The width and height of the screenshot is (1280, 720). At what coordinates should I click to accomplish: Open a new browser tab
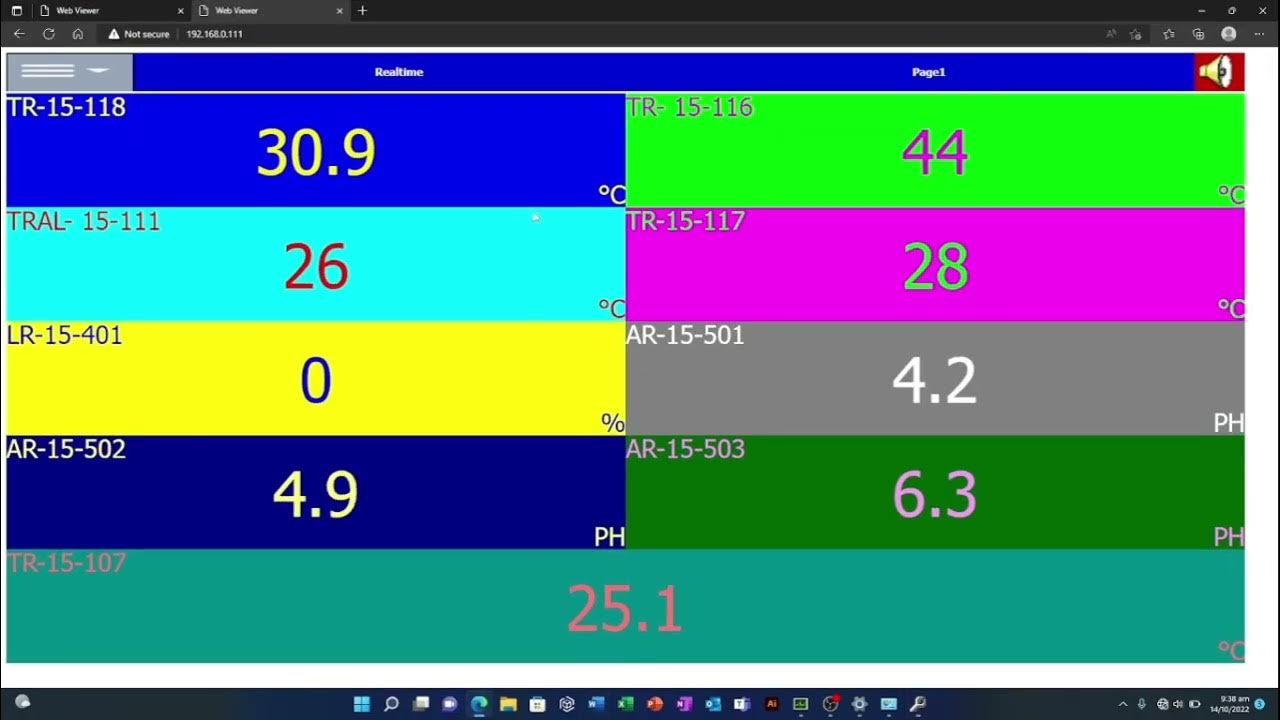click(362, 10)
